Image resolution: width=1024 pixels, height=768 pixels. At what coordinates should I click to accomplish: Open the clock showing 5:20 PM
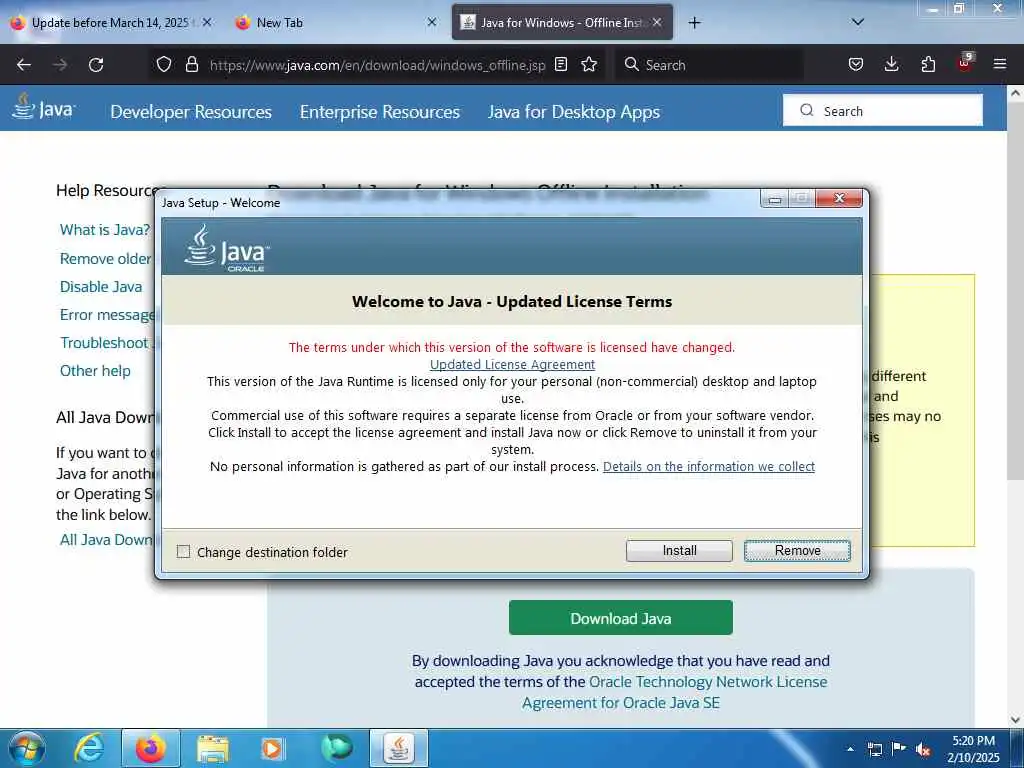(973, 749)
